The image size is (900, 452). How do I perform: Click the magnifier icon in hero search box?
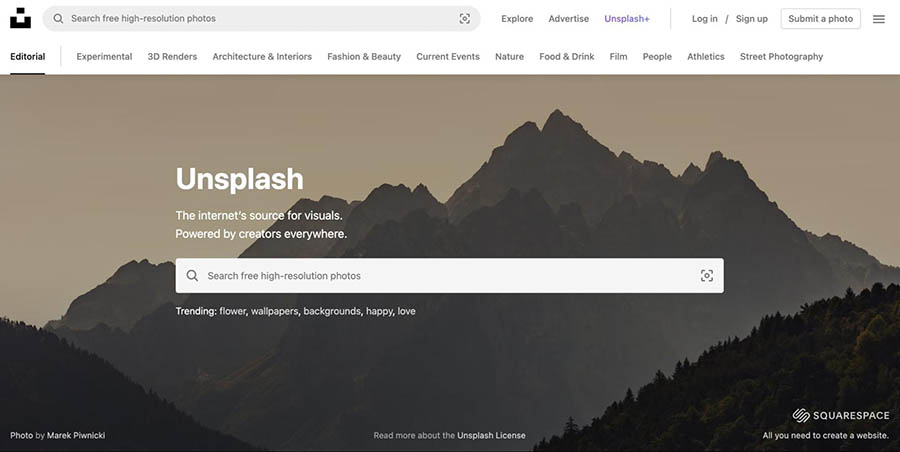(x=192, y=276)
